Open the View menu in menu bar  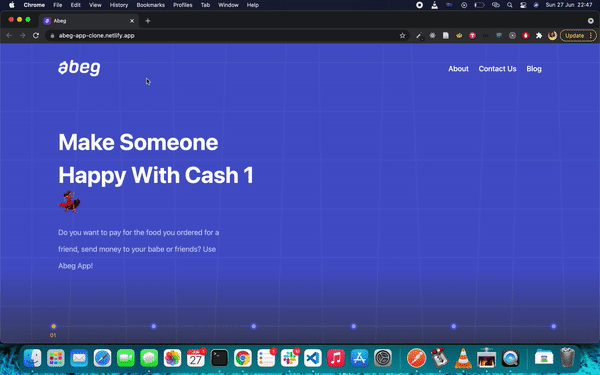[95, 5]
